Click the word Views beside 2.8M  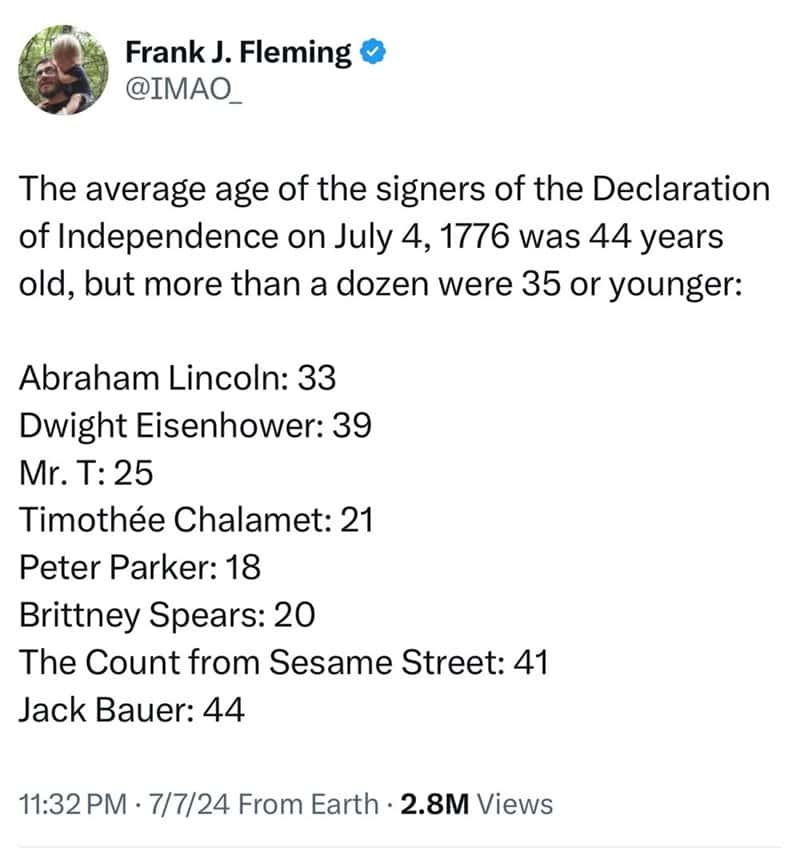click(515, 804)
